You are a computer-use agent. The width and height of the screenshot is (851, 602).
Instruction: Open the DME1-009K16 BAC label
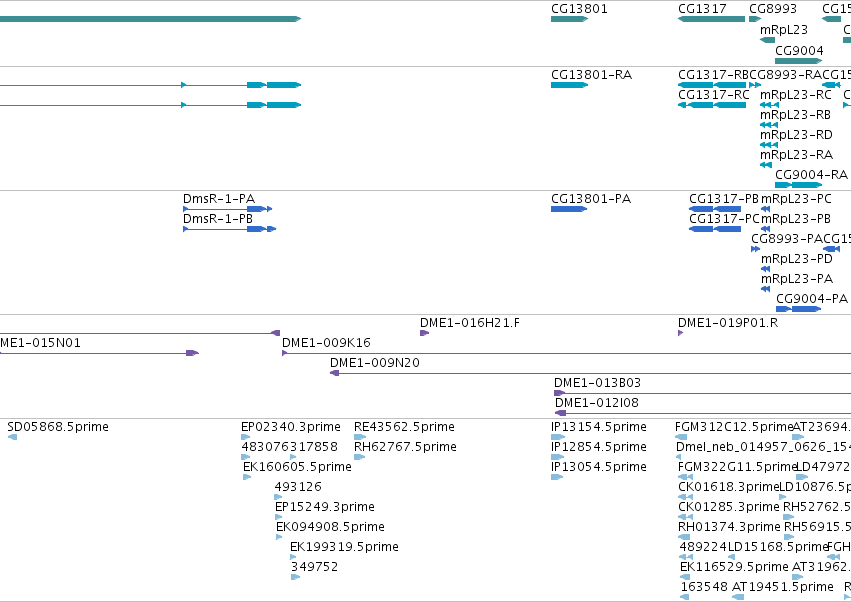point(326,343)
